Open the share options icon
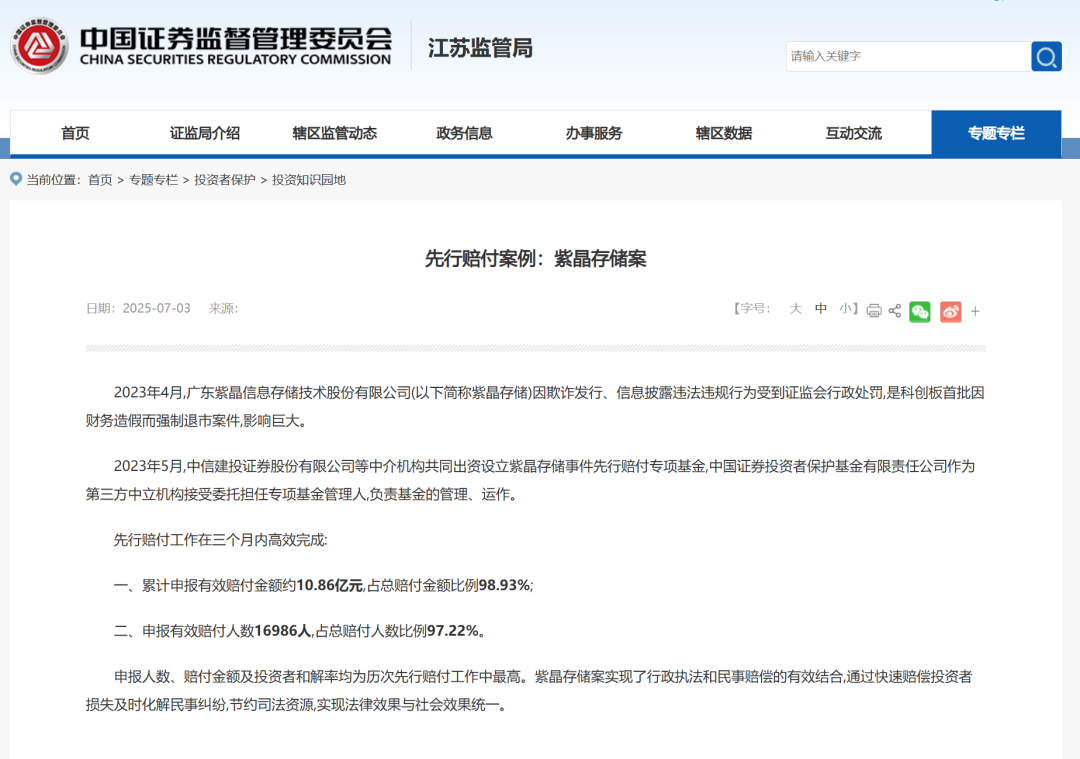The image size is (1080, 759). 895,311
